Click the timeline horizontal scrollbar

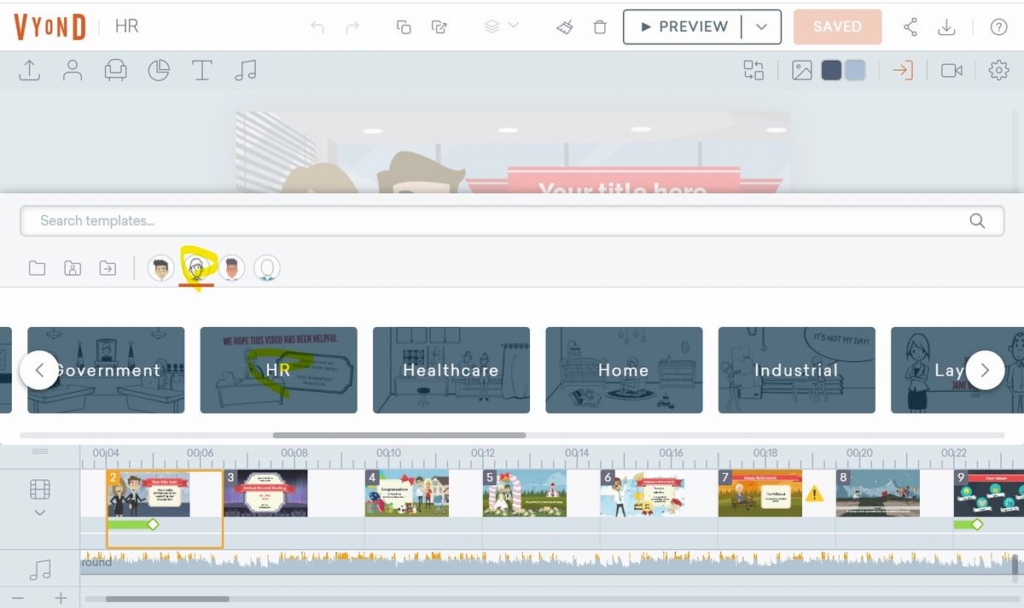point(167,599)
